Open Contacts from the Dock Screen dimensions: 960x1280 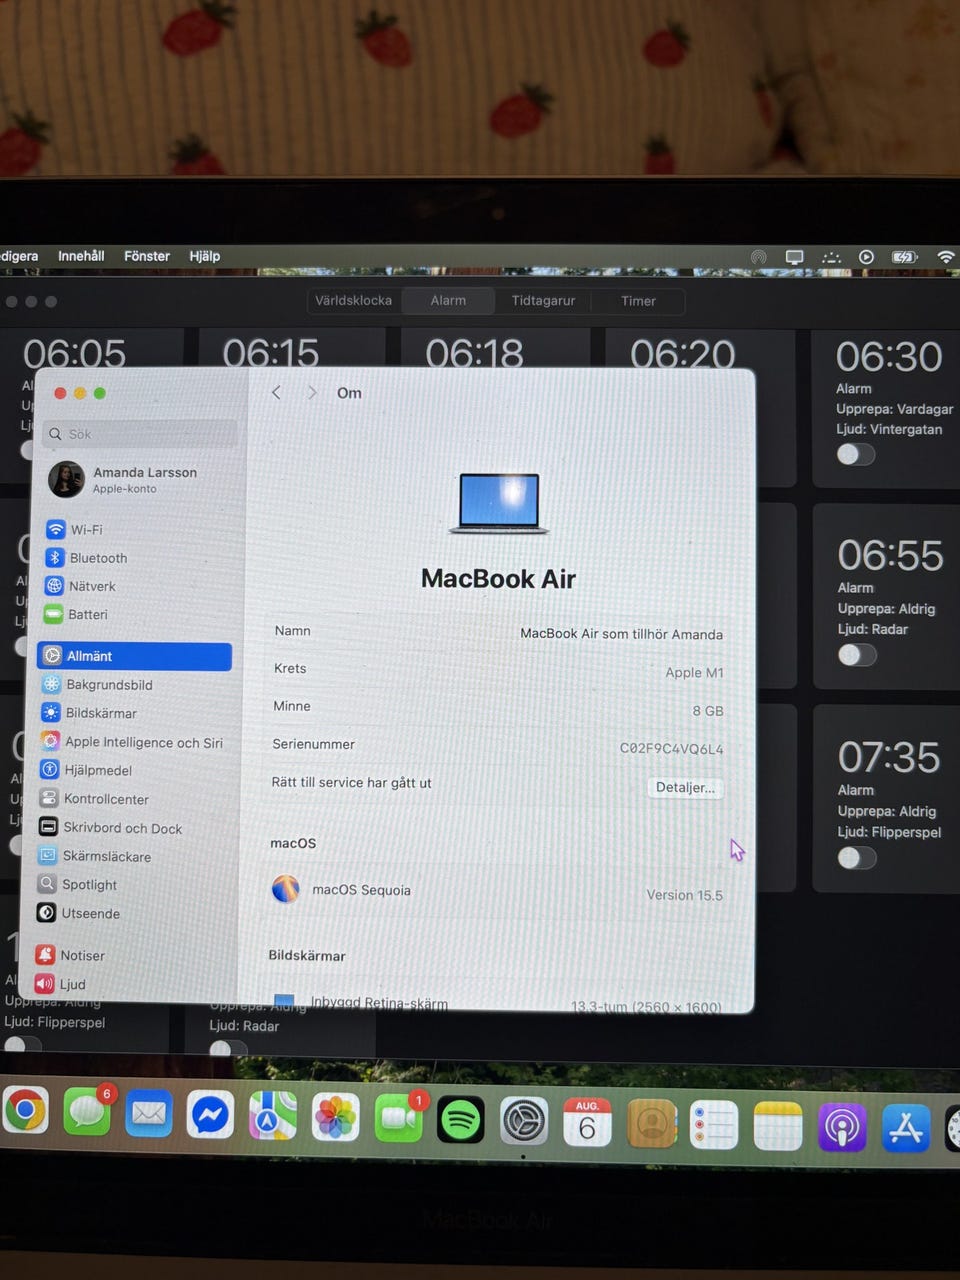652,1124
